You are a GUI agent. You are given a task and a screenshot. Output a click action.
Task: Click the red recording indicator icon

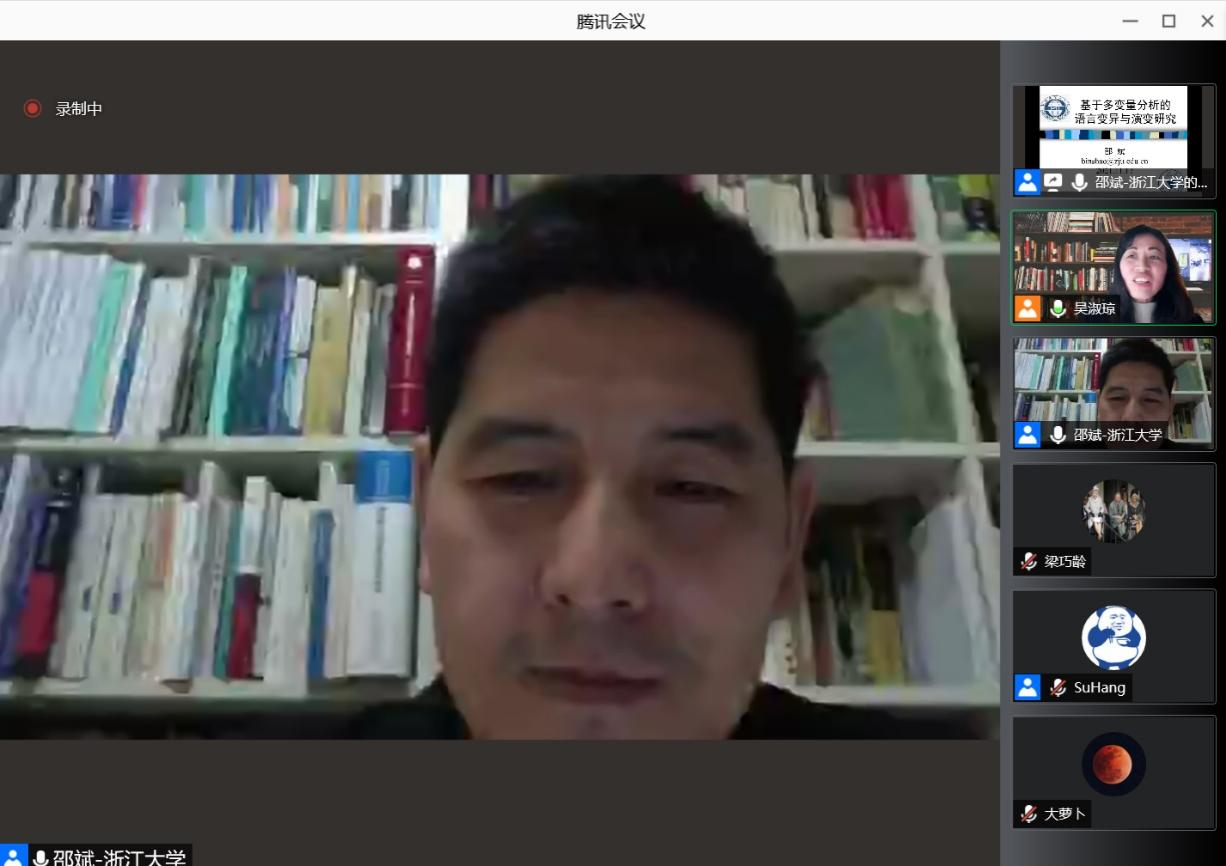[x=33, y=108]
